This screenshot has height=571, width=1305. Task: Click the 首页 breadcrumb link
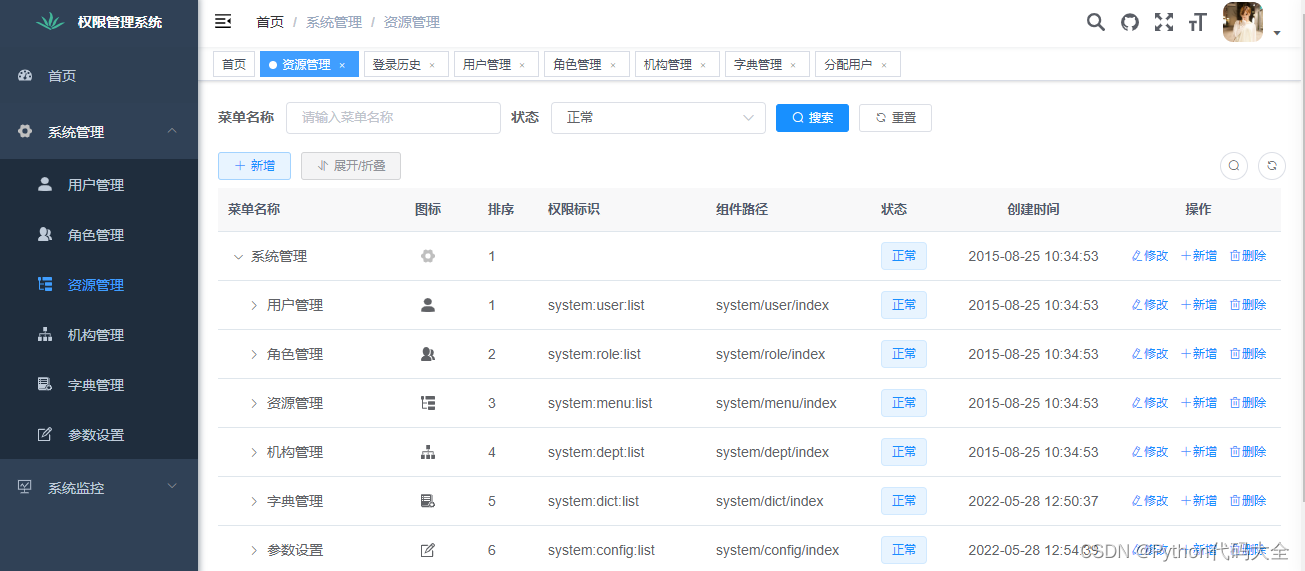[x=270, y=22]
